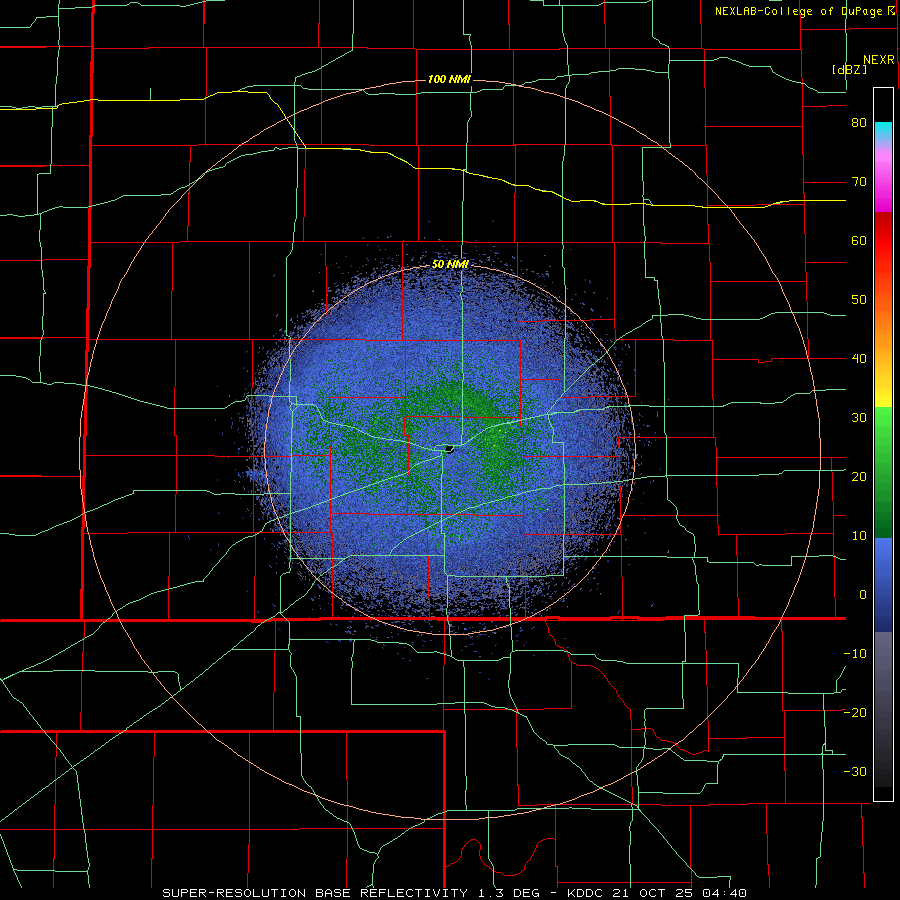This screenshot has width=900, height=900.
Task: Click the KDDC radar site marker at the ring center
Action: tap(449, 449)
